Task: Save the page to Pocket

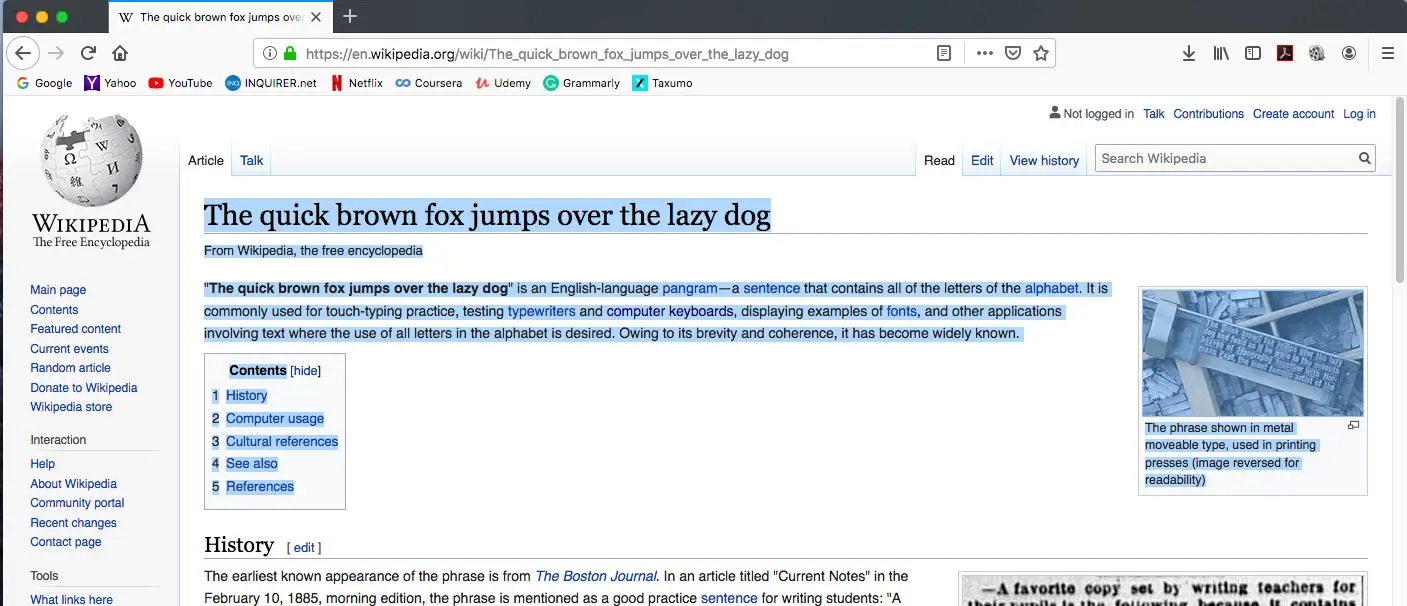Action: pos(1012,53)
